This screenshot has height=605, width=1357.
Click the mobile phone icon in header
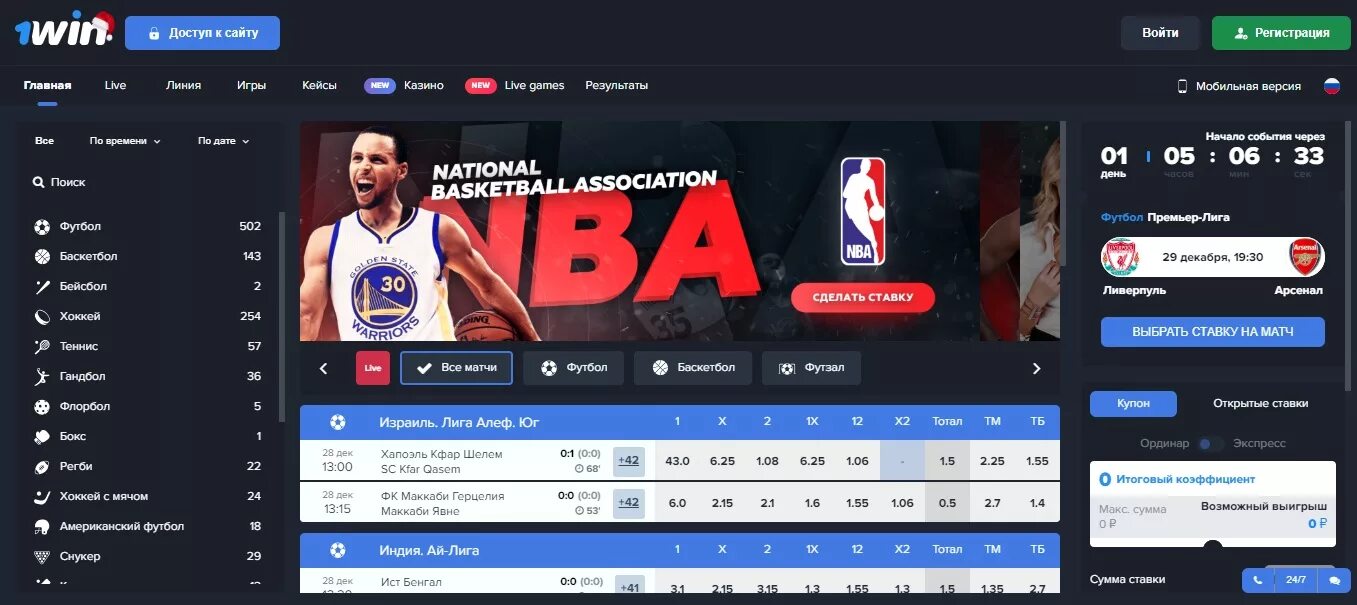tap(1182, 86)
